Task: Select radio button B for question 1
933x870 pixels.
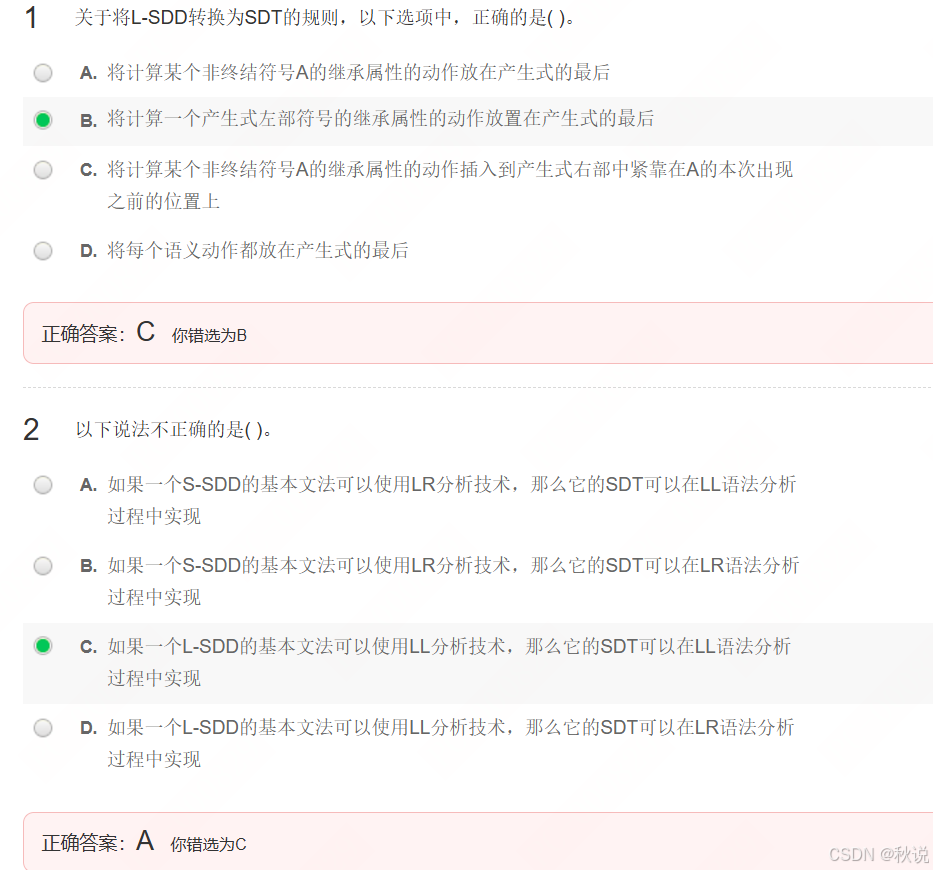Action: click(43, 120)
